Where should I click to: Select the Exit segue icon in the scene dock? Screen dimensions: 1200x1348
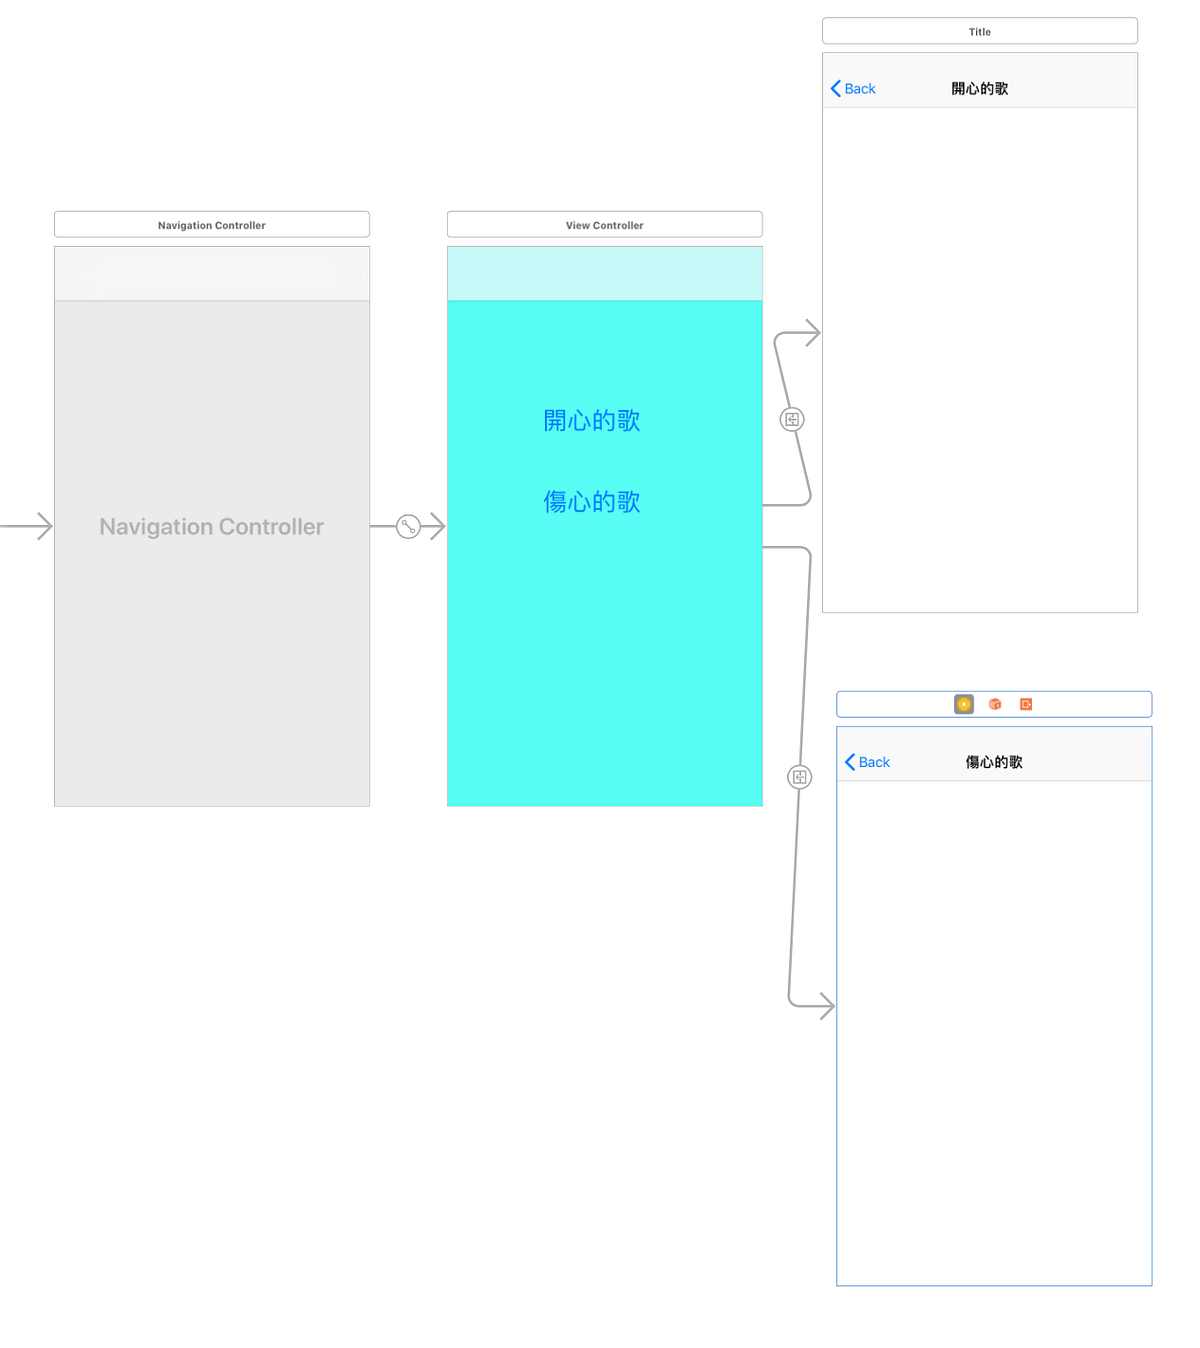1025,704
